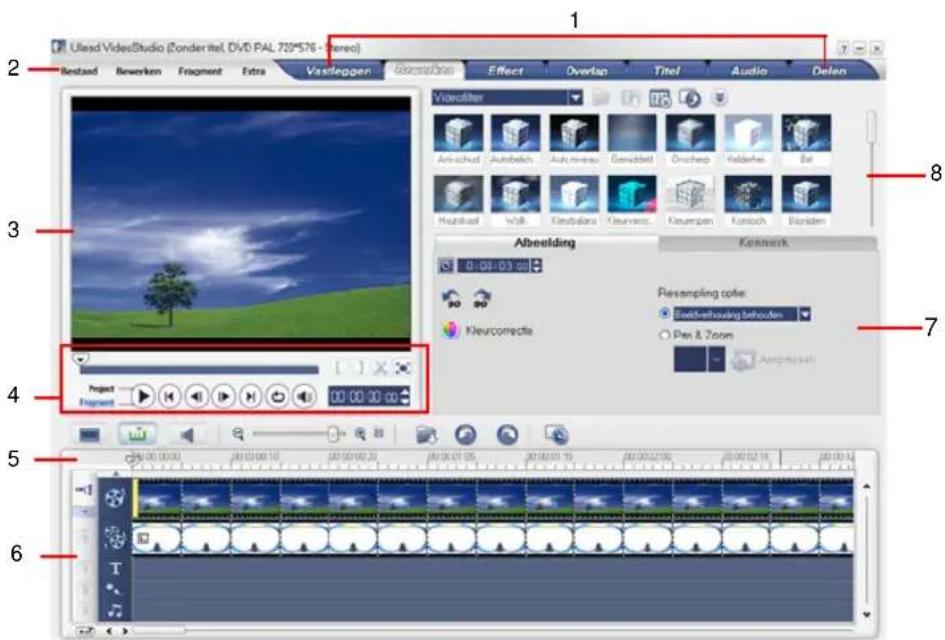
Task: Select the Pan & Zoom radio button
Action: pos(665,335)
